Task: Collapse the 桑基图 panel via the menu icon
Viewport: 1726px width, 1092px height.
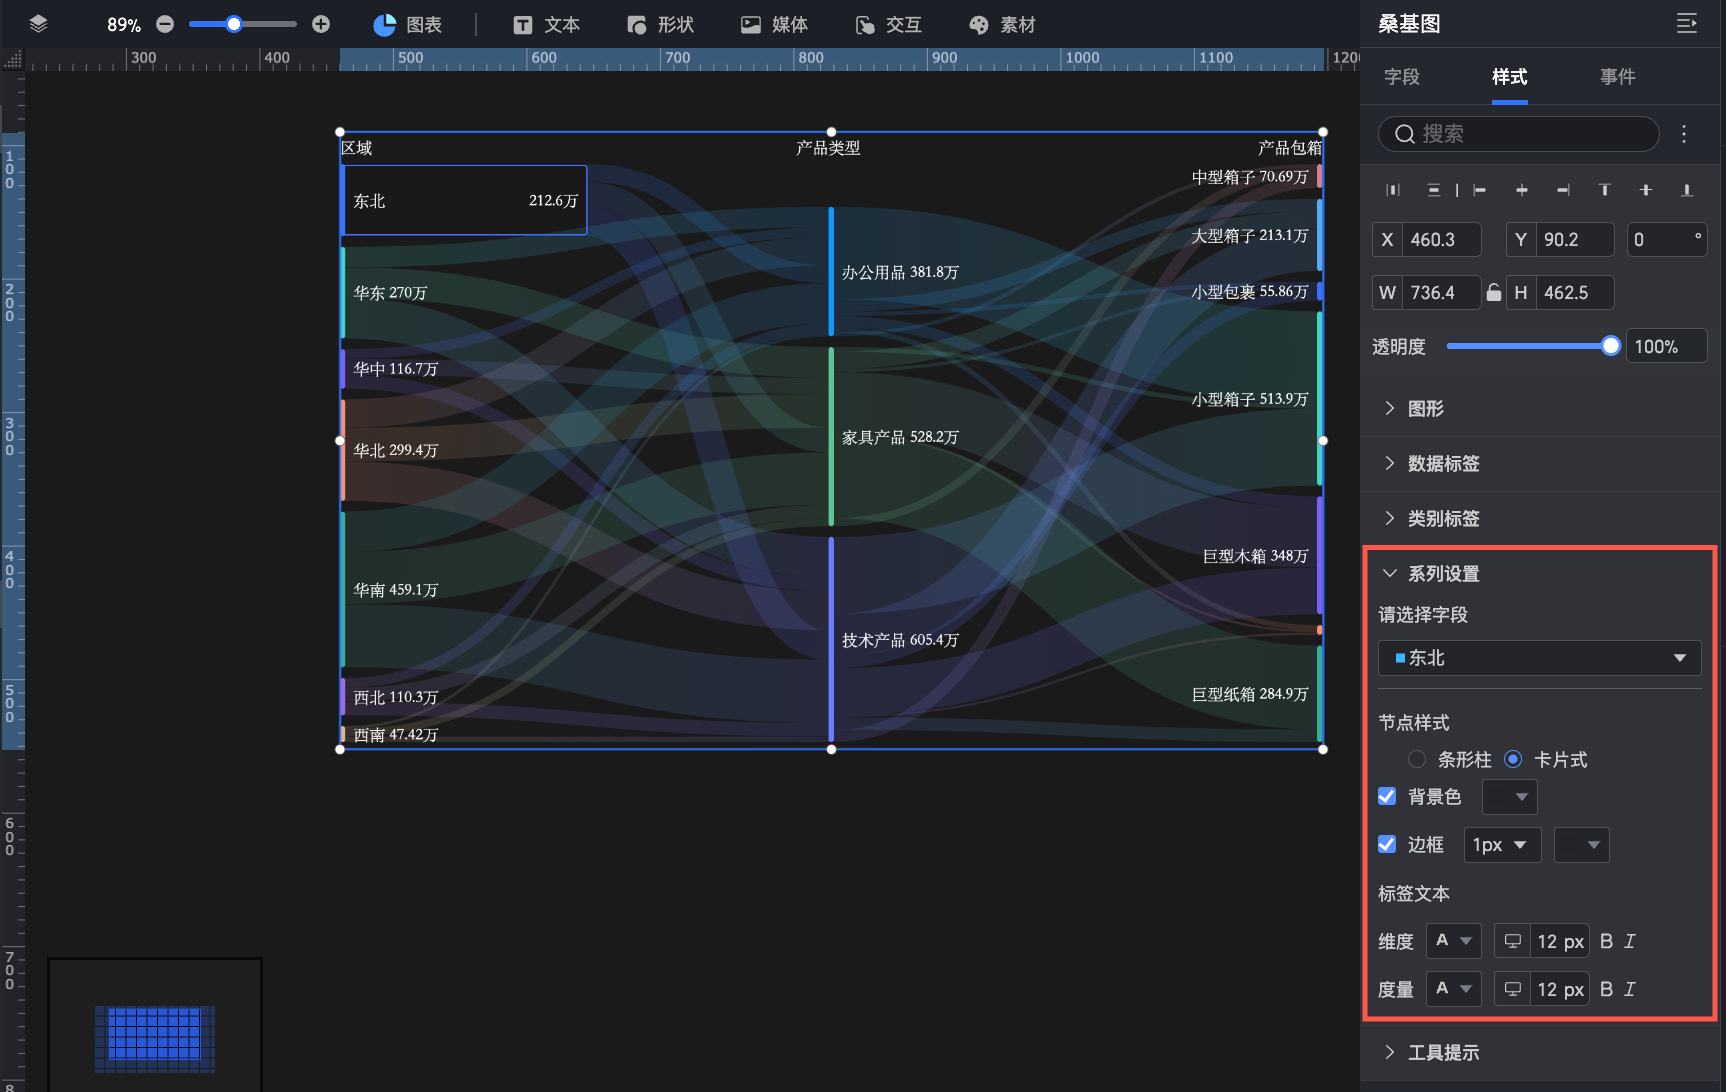Action: pos(1687,24)
